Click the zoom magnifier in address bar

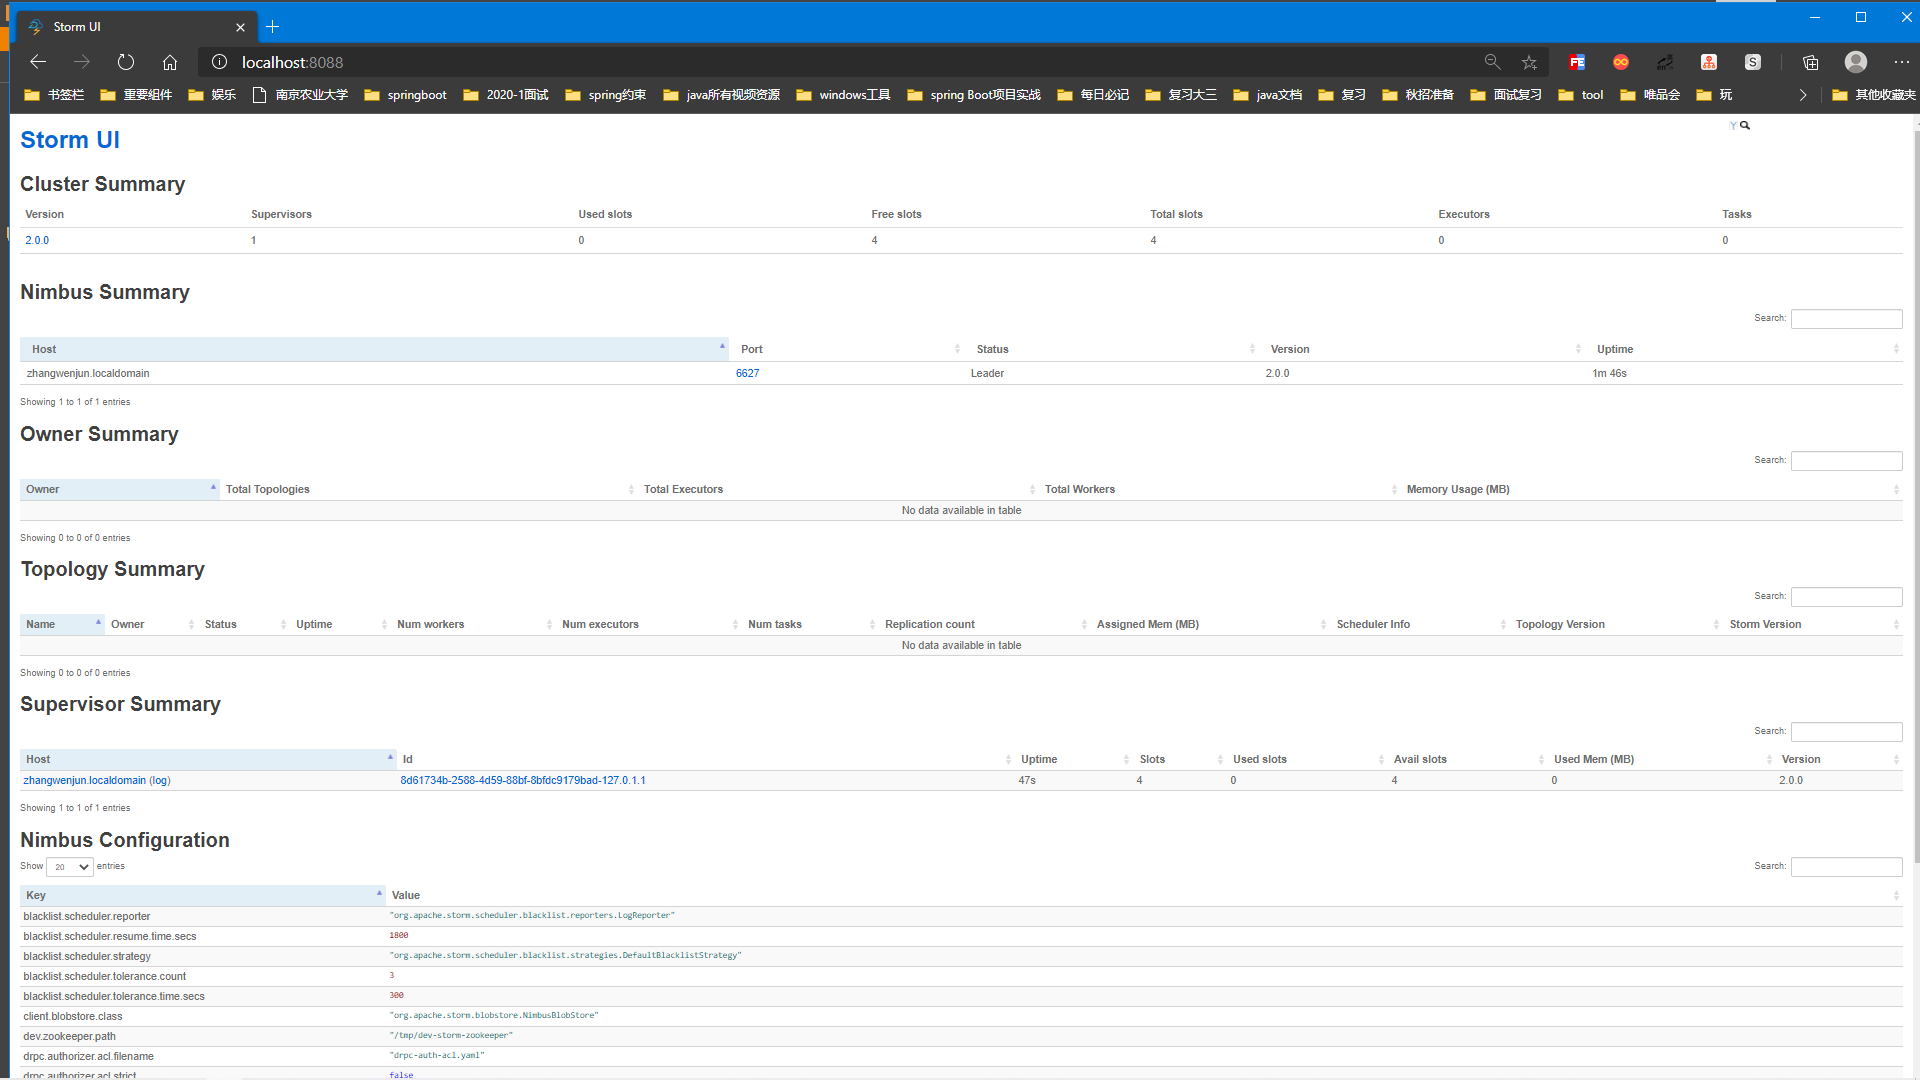(1493, 62)
